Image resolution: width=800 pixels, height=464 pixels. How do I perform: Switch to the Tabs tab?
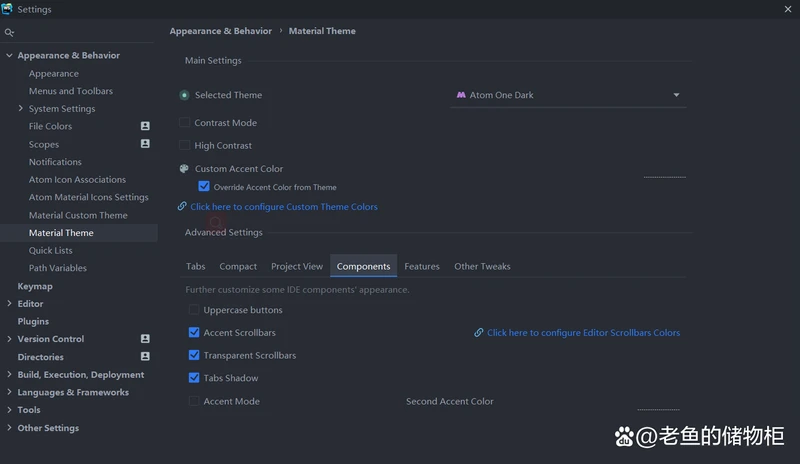pos(195,266)
